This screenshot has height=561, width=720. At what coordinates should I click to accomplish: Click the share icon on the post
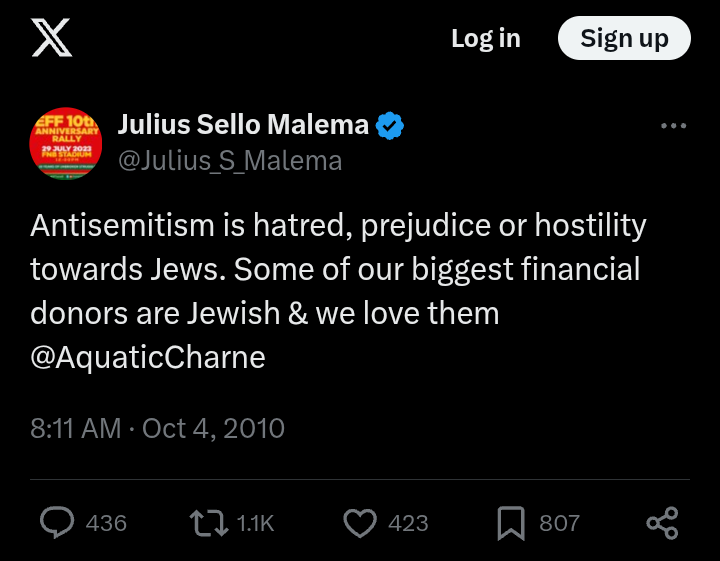coord(662,522)
